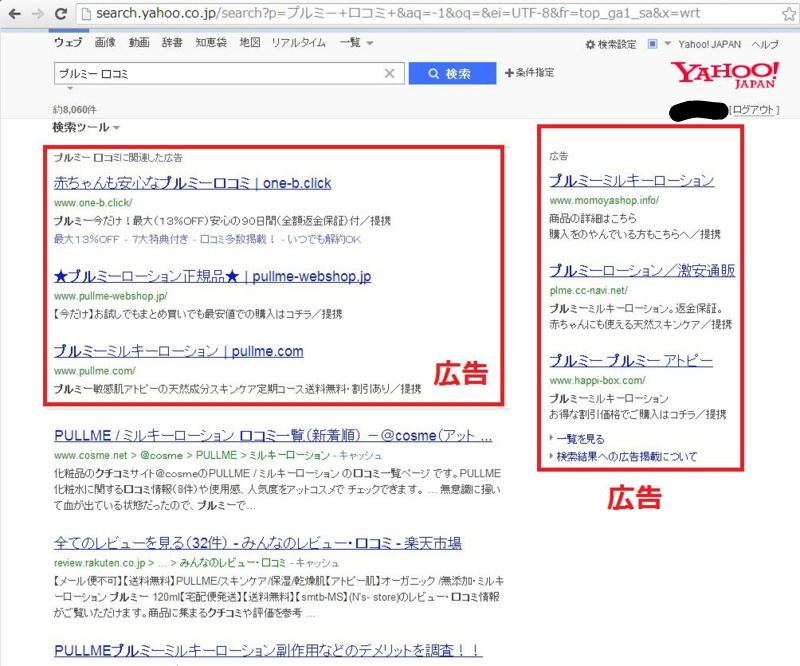Open the 検索ツール dropdown
This screenshot has width=800, height=666.
click(x=86, y=127)
